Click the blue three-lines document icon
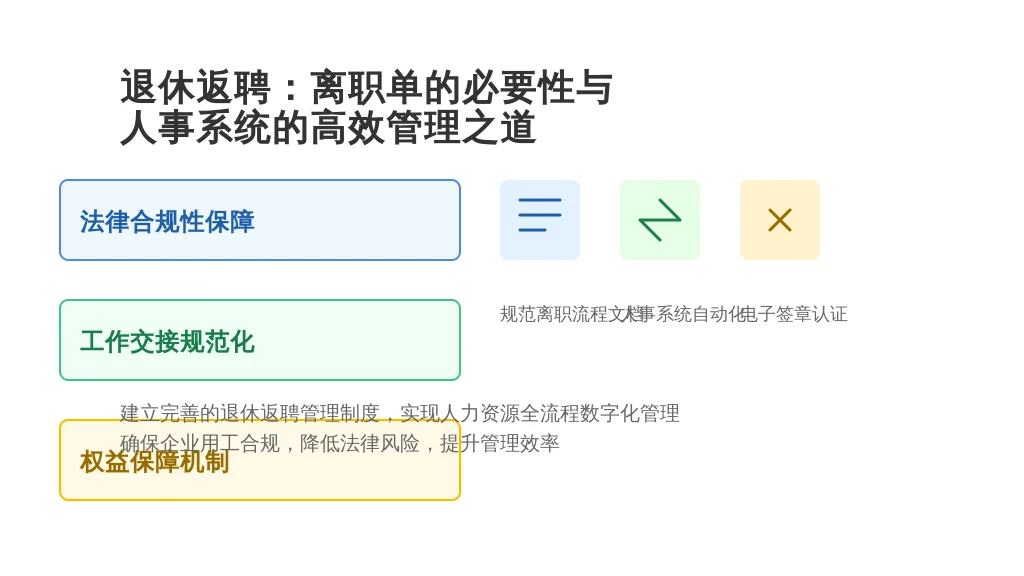Viewport: 1024px width, 576px height. 540,220
